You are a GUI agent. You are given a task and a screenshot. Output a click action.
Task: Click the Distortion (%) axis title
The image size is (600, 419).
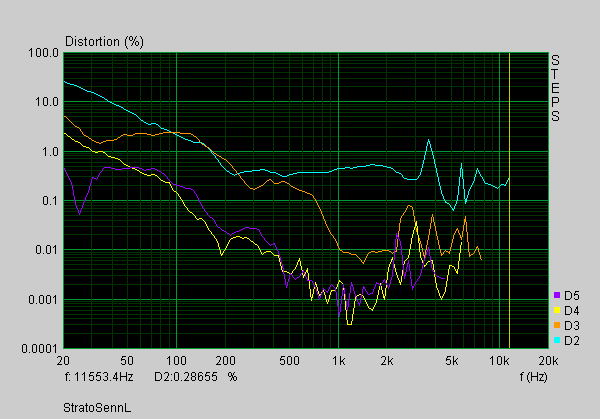click(x=104, y=42)
